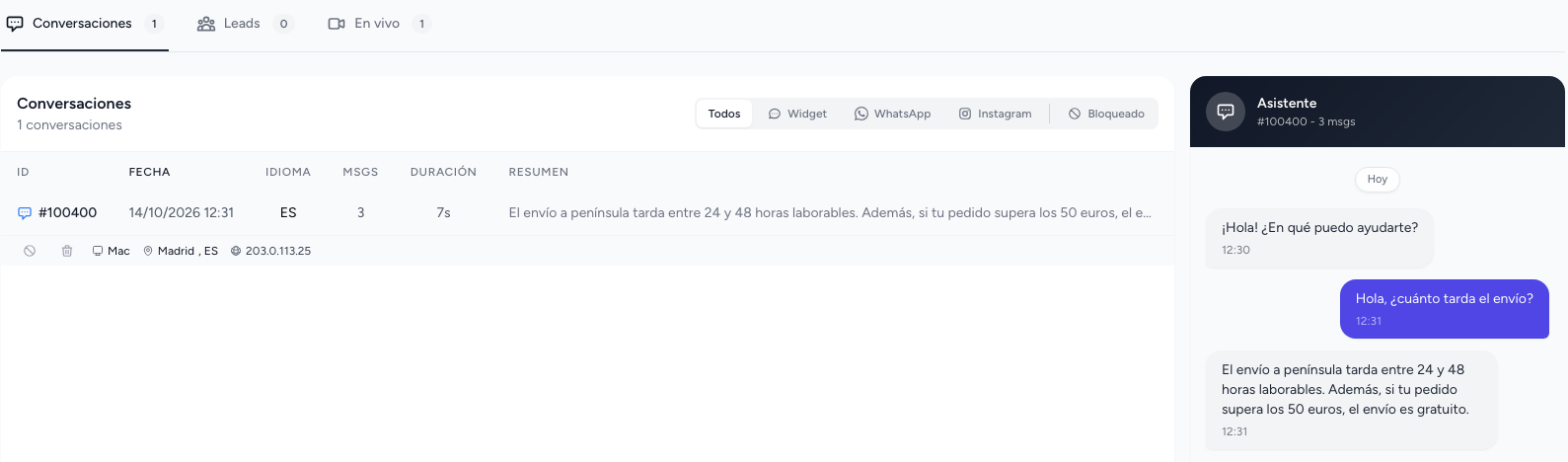Click the Conversaciones speech bubble tab icon
This screenshot has width=1568, height=462.
(15, 24)
